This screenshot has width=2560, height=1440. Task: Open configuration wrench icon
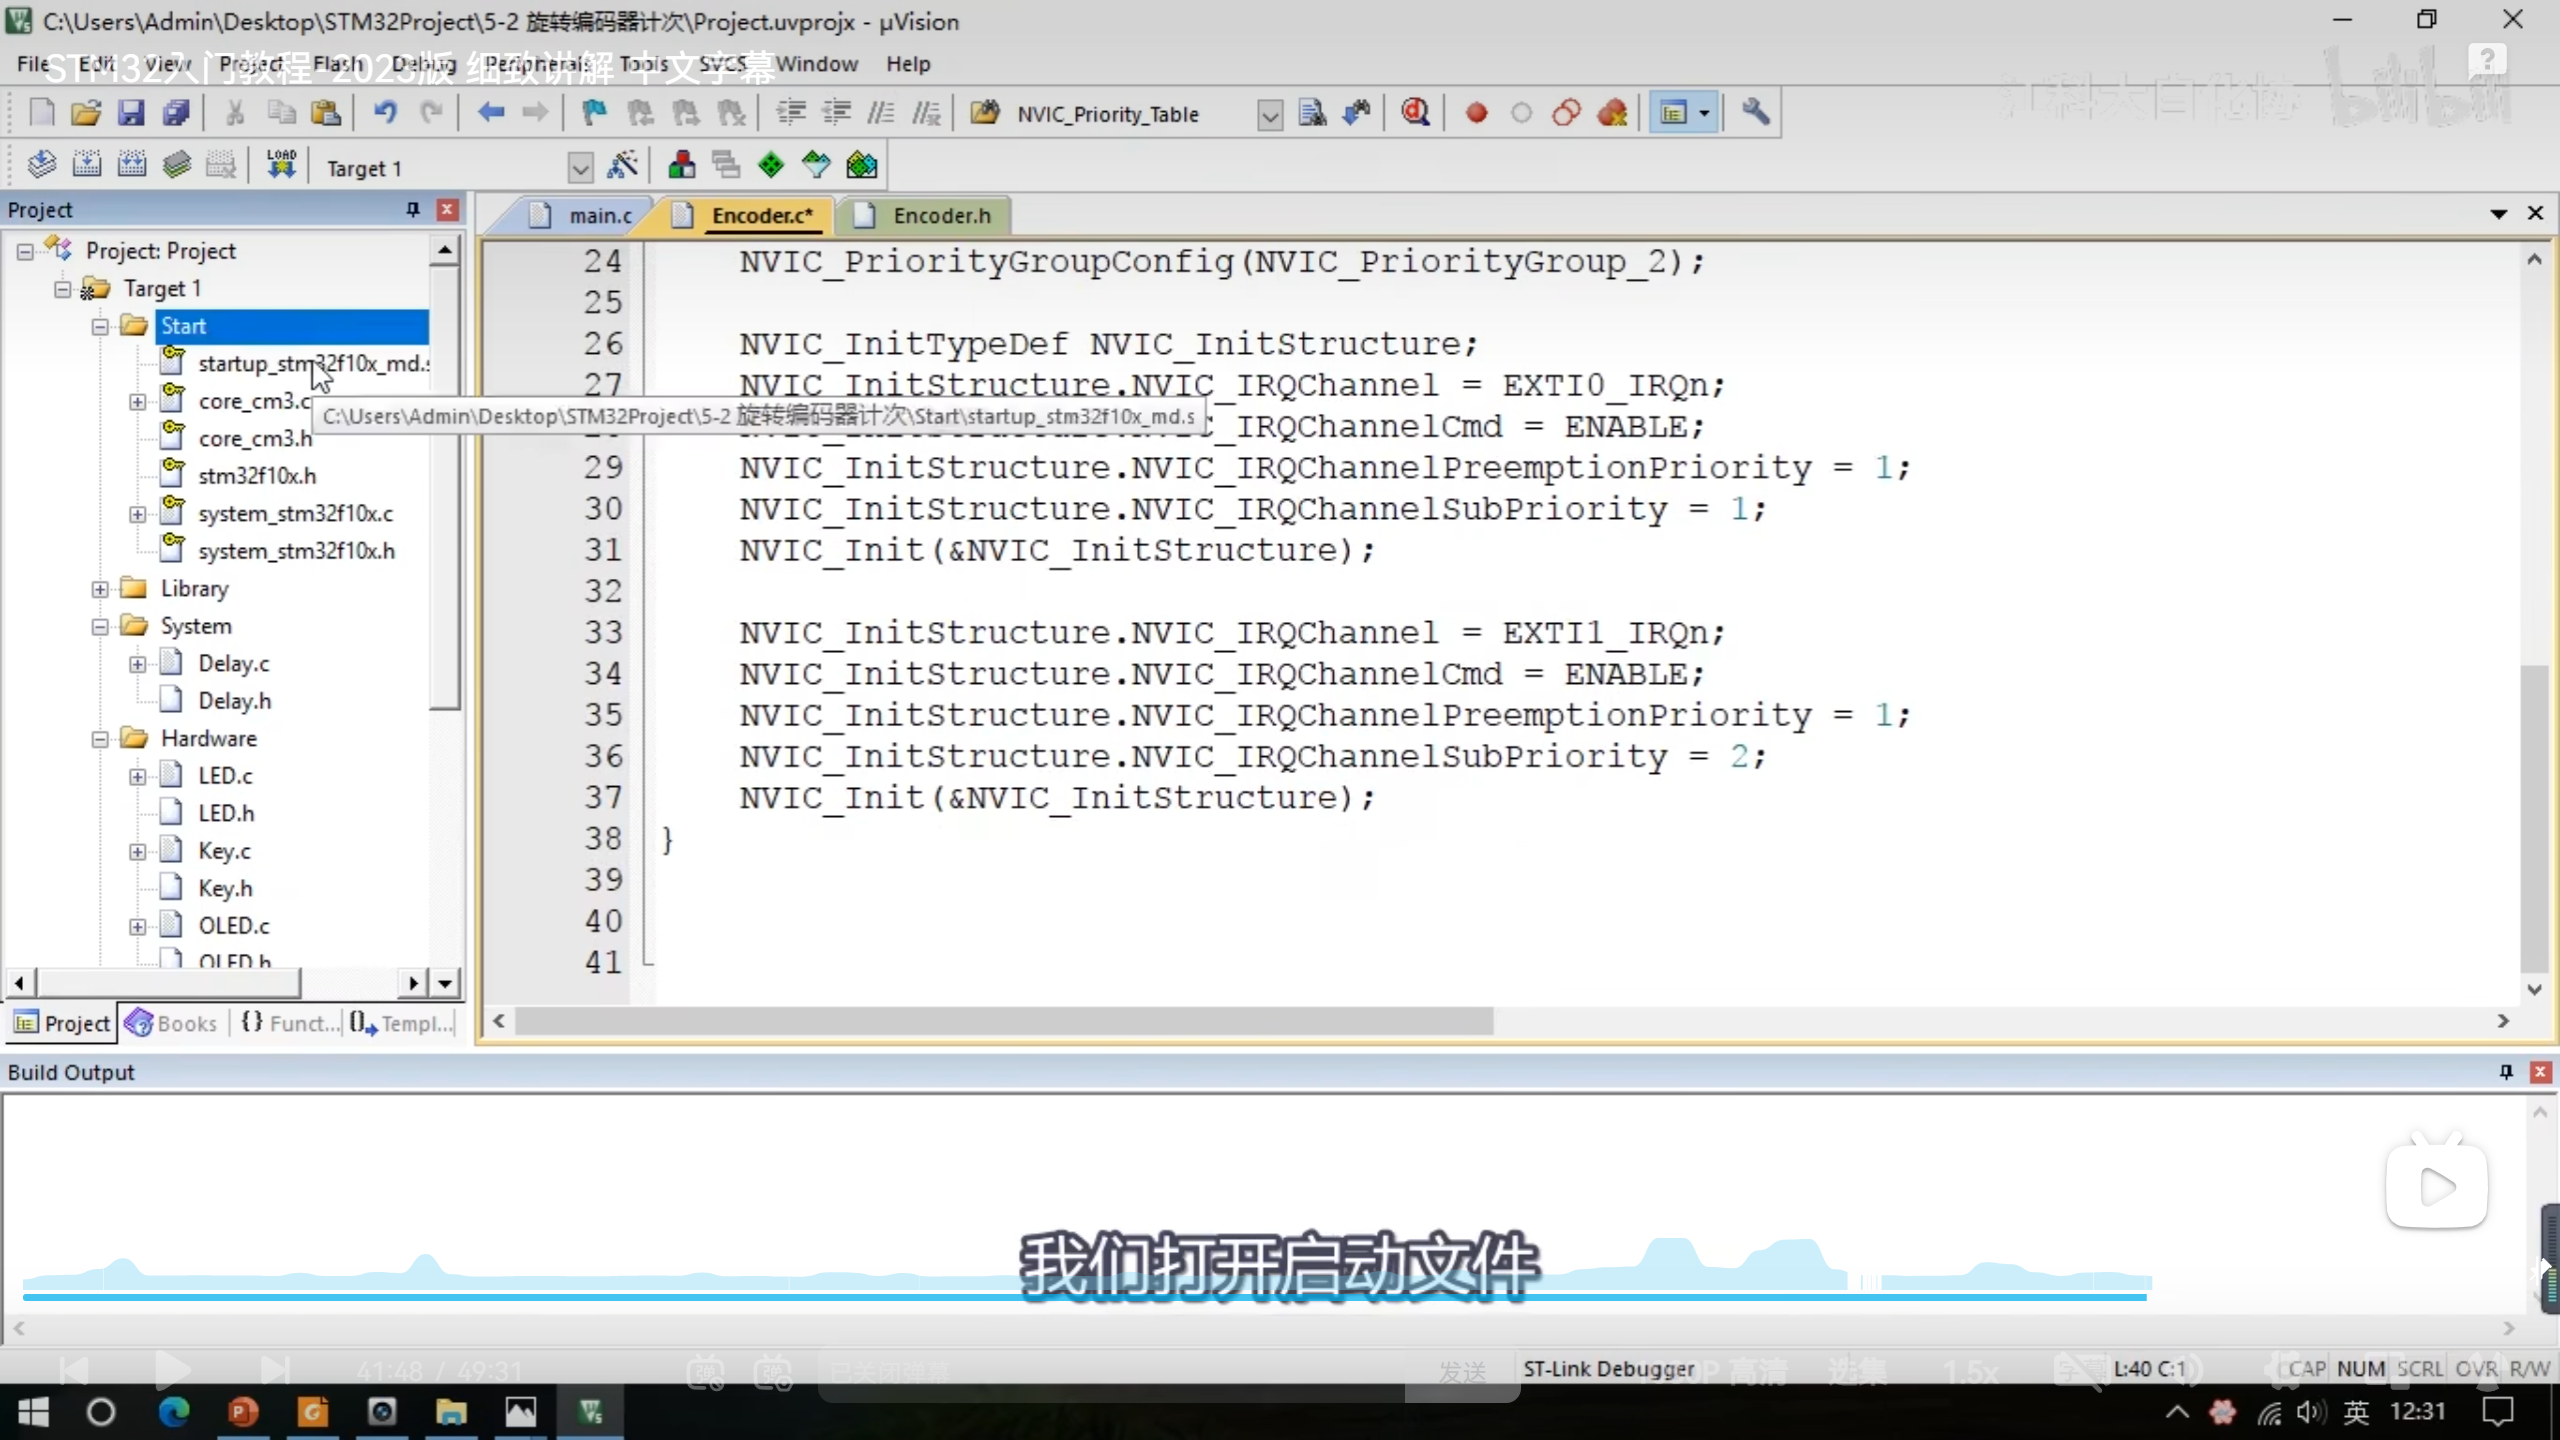coord(1755,113)
